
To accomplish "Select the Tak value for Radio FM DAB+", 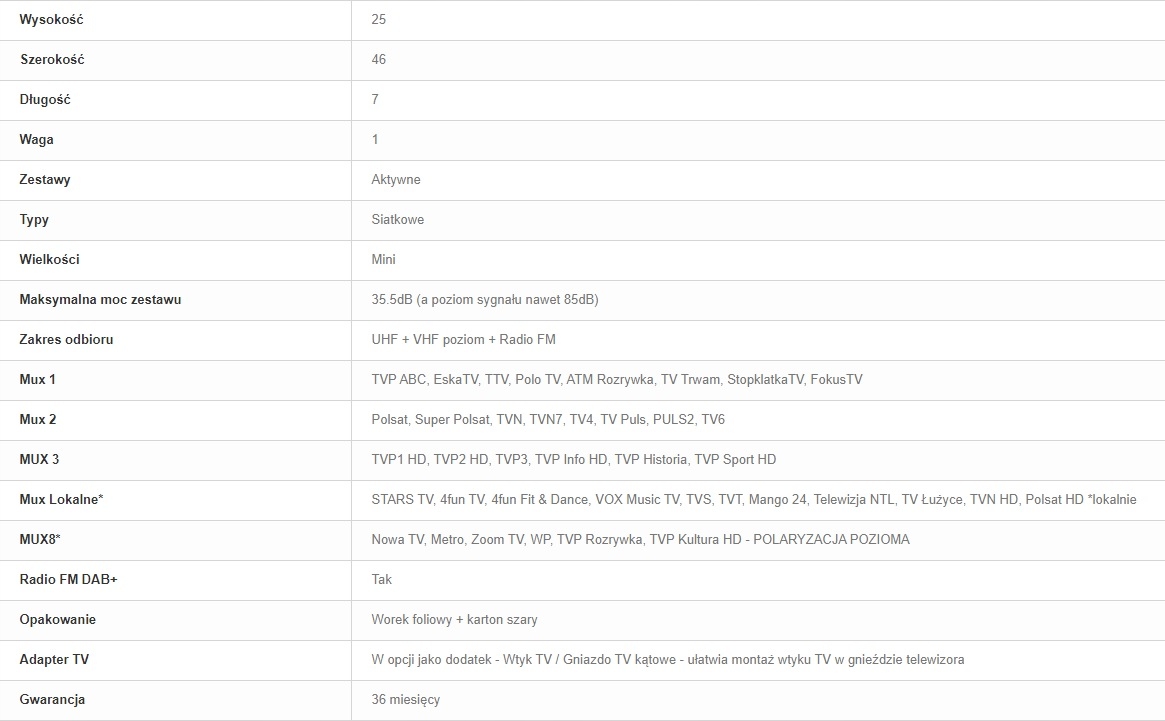I will click(x=381, y=579).
